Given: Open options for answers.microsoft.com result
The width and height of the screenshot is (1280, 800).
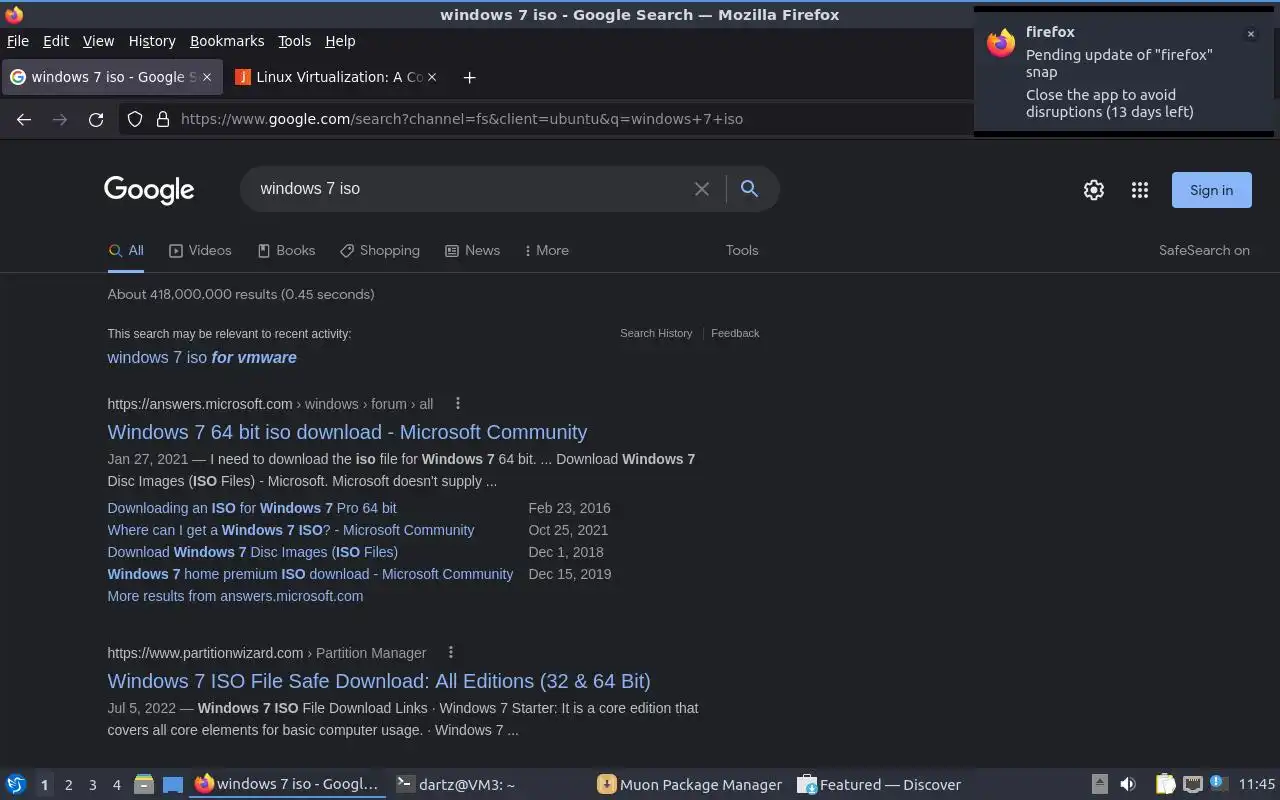Looking at the screenshot, I should pos(458,404).
